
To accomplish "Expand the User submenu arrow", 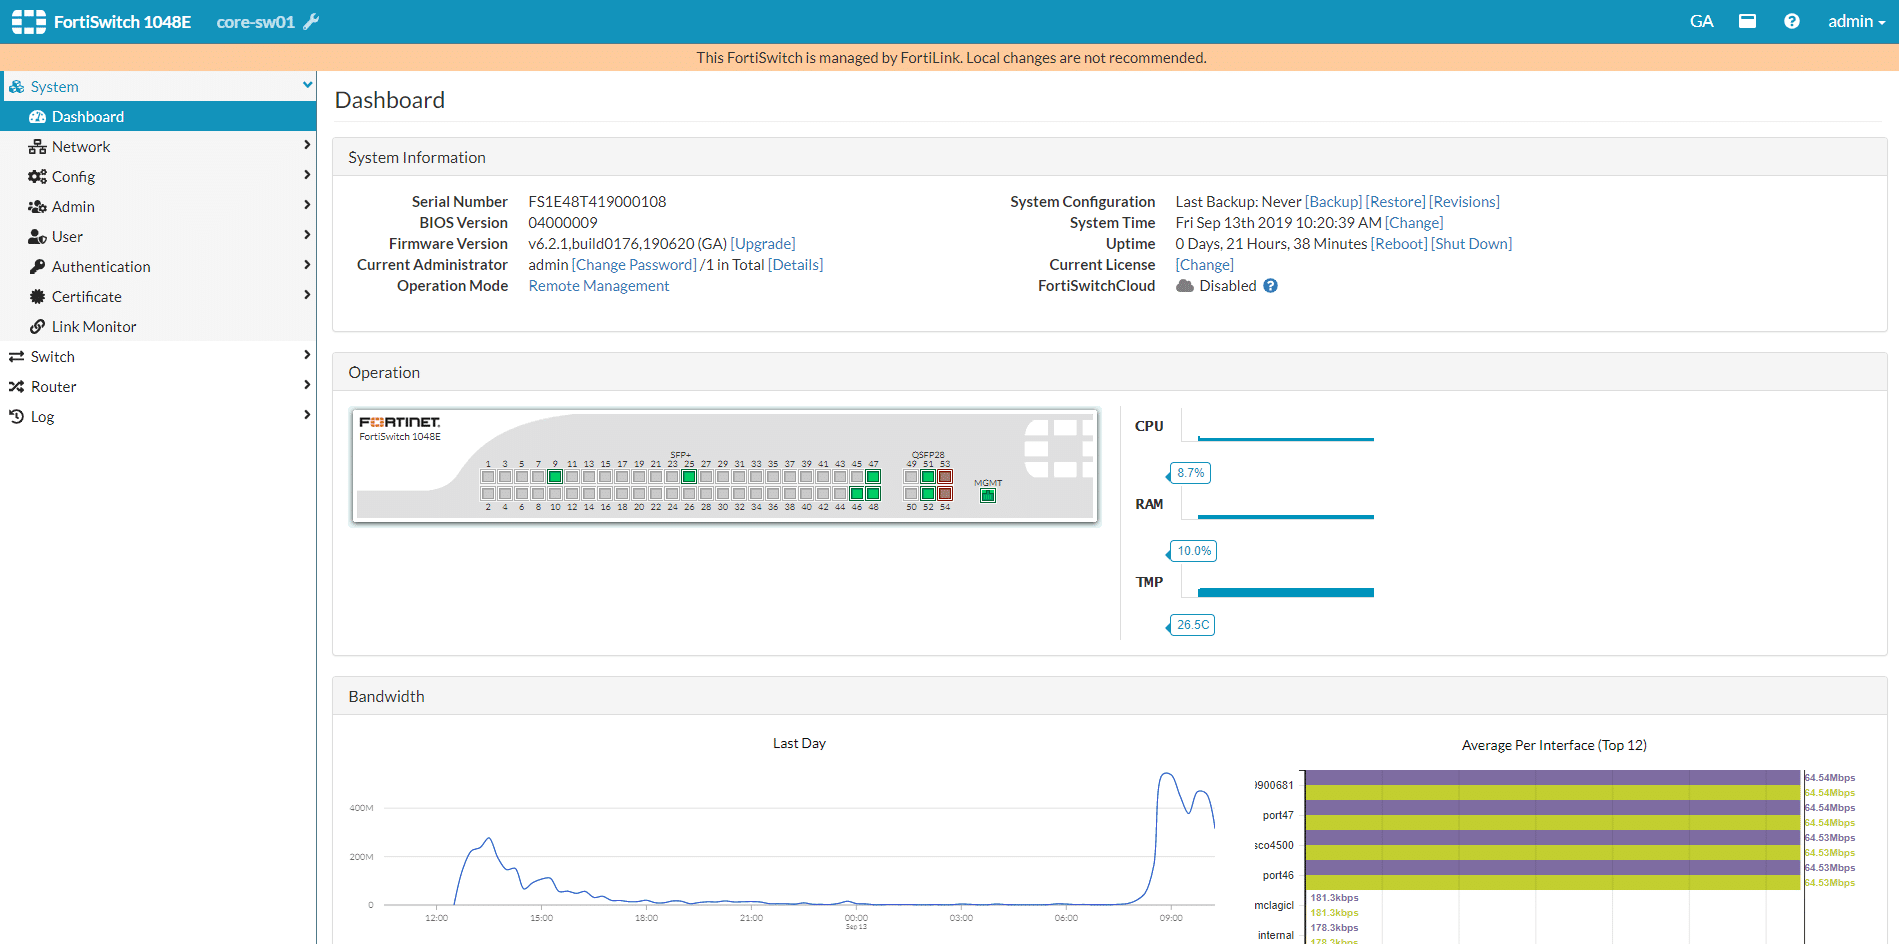I will pos(307,235).
